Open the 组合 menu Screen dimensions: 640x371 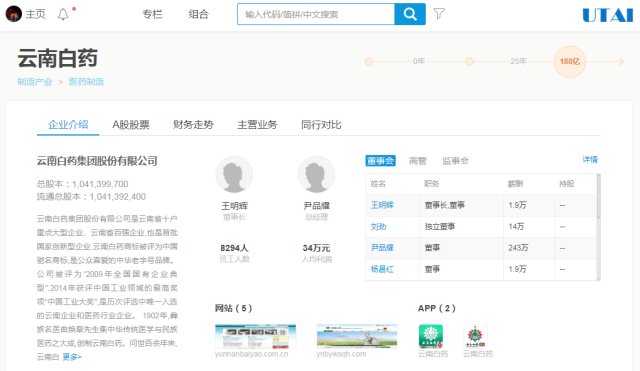tap(198, 14)
